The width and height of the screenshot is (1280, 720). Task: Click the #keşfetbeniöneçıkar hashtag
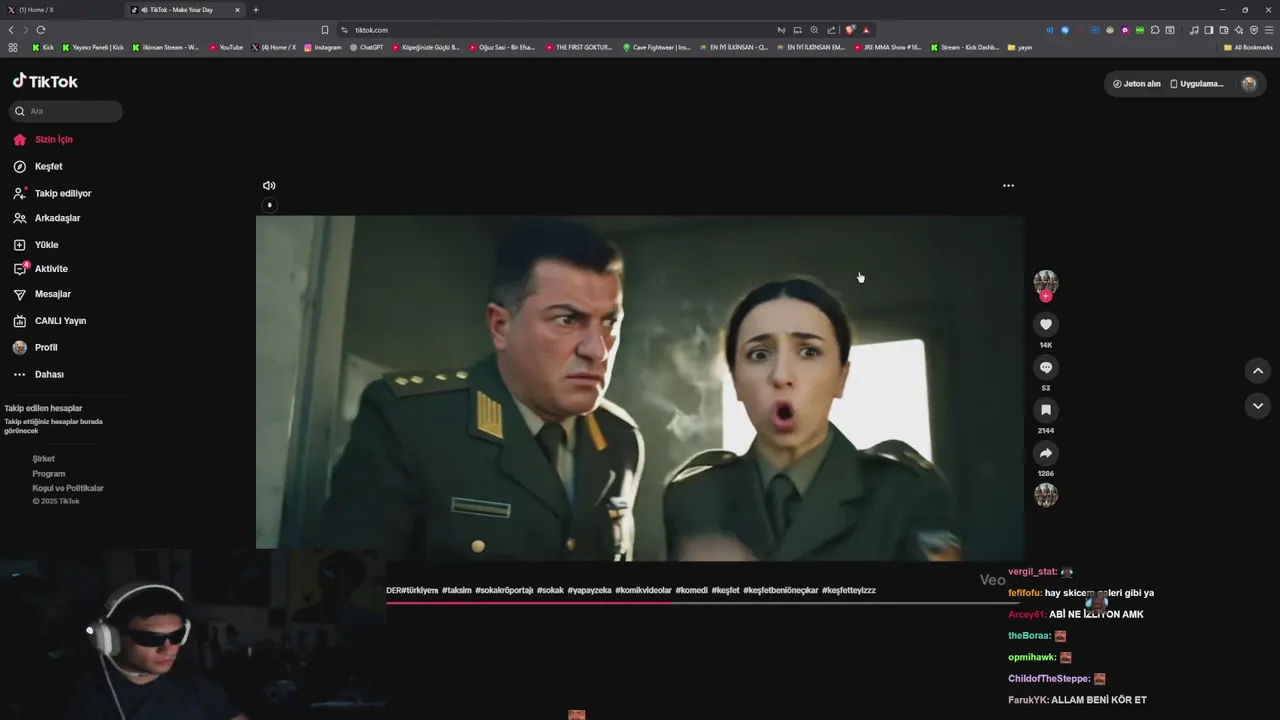pyautogui.click(x=781, y=590)
